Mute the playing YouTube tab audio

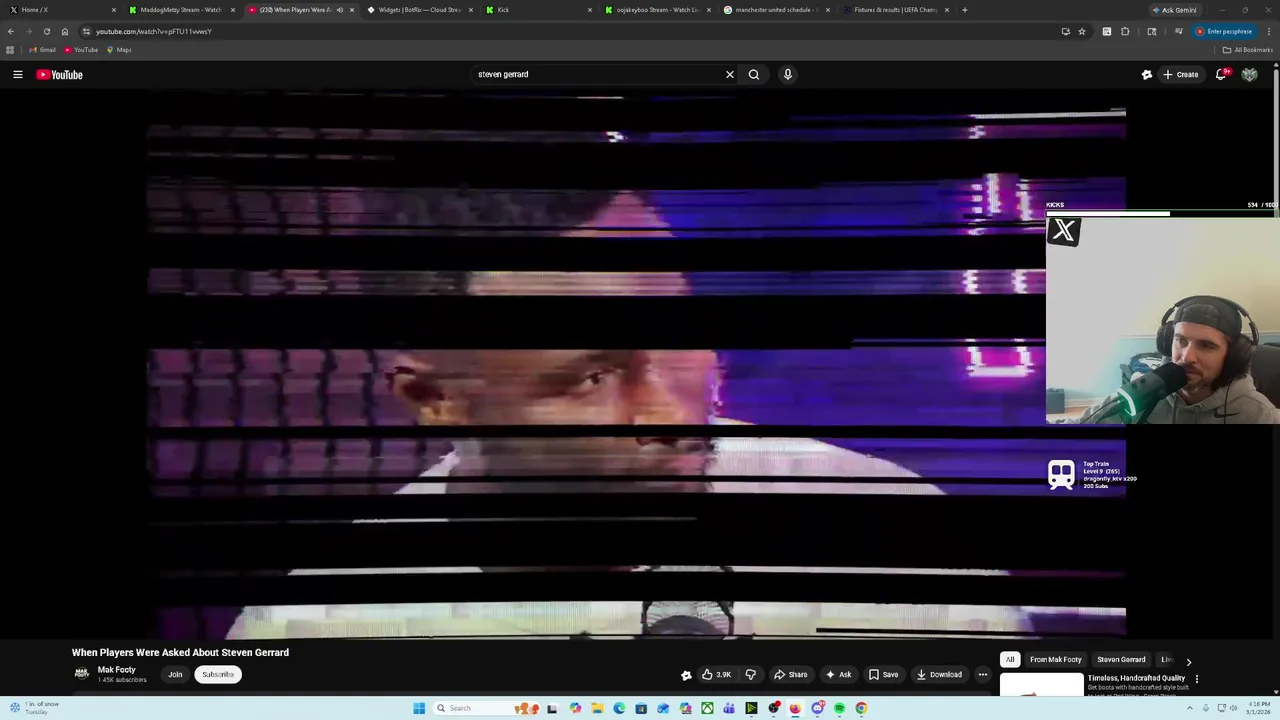tap(340, 10)
